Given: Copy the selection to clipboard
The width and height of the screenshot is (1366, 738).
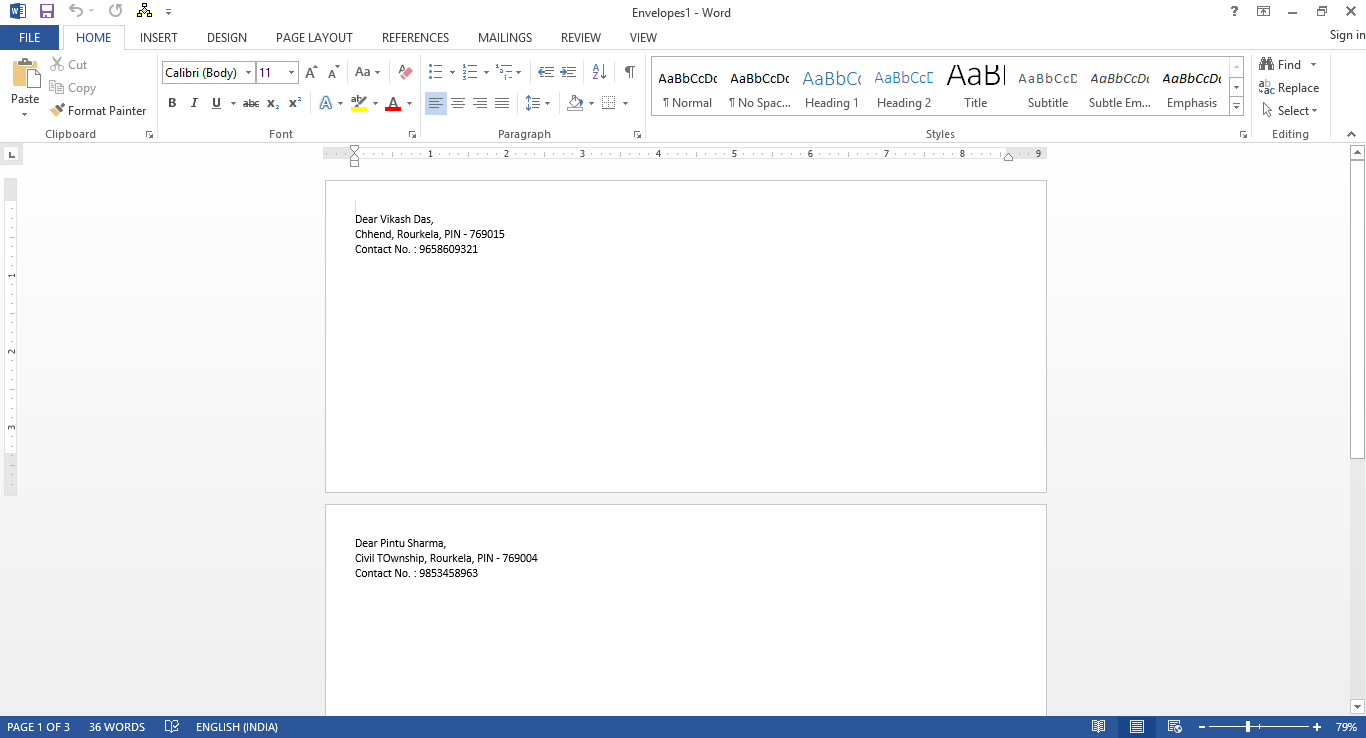Looking at the screenshot, I should pos(73,88).
